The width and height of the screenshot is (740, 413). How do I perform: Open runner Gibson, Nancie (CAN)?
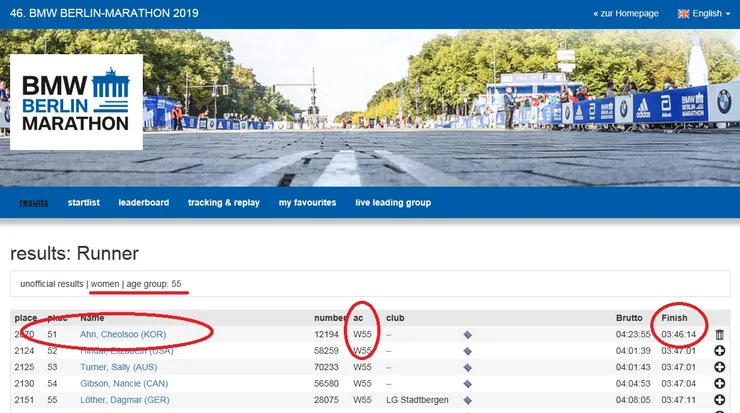124,383
